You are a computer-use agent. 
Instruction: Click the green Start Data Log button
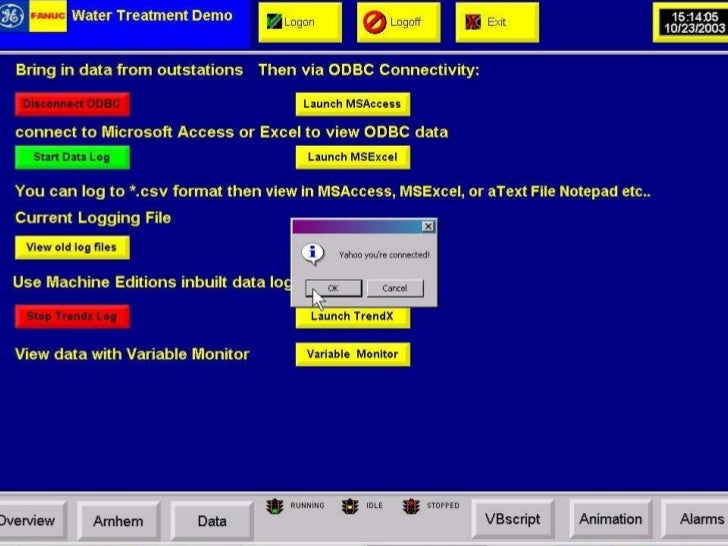coord(72,157)
